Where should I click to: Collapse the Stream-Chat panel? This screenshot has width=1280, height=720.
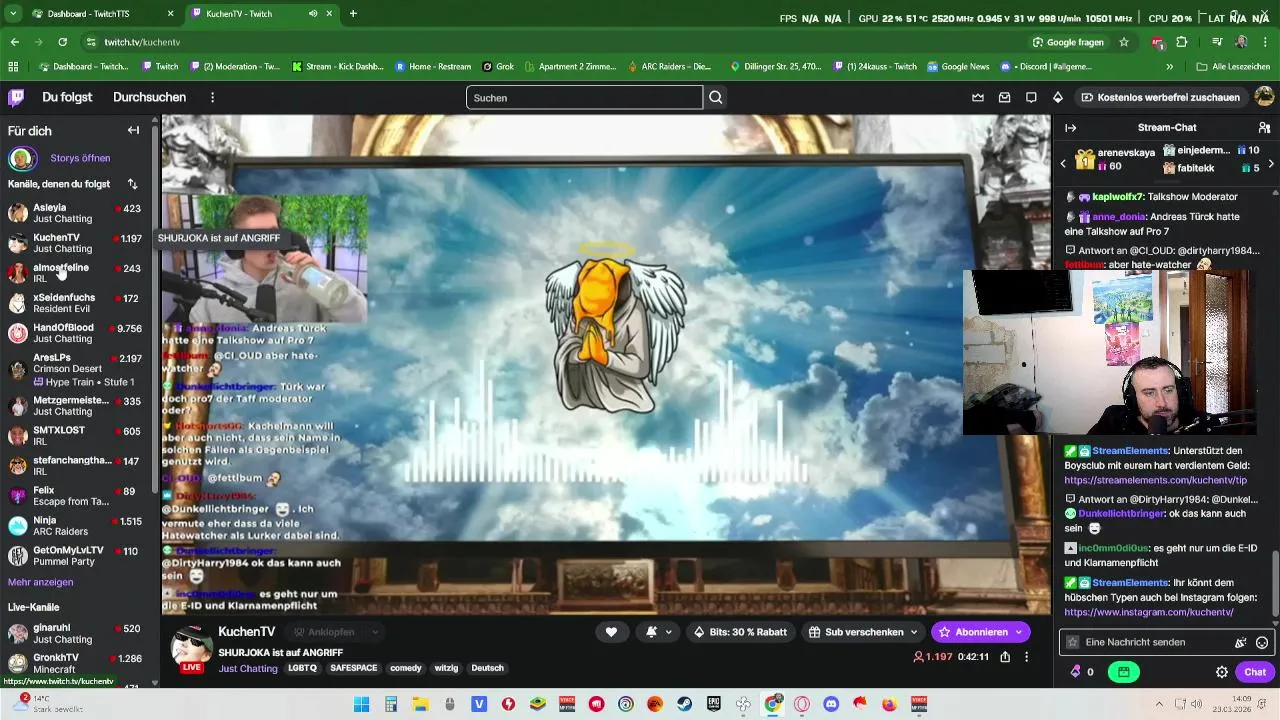tap(1070, 127)
